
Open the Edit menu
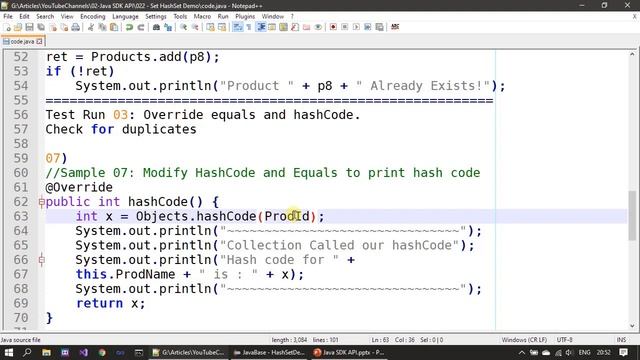click(x=24, y=16)
